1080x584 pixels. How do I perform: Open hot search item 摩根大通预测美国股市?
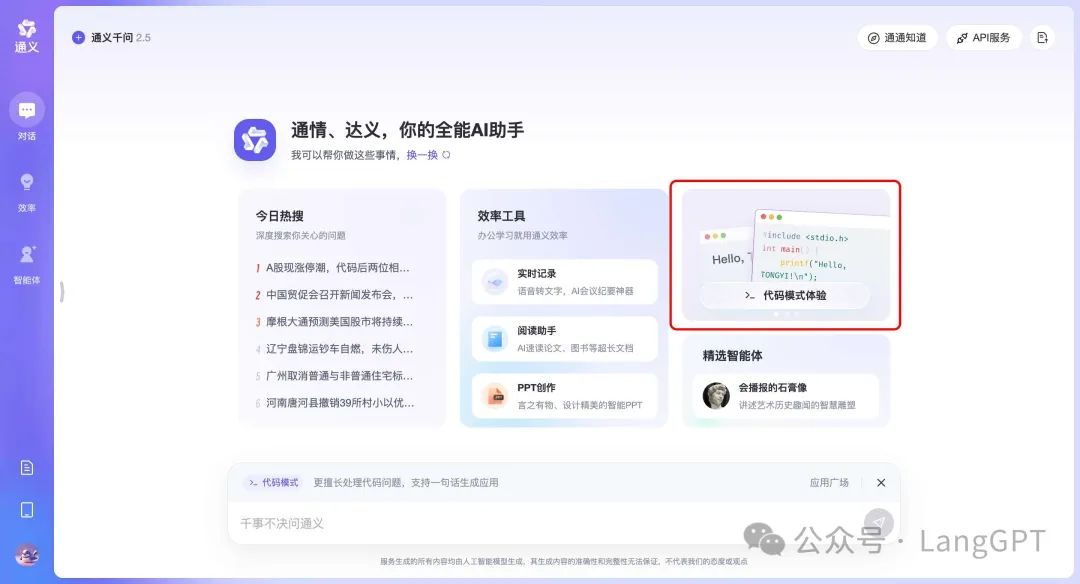click(x=334, y=322)
